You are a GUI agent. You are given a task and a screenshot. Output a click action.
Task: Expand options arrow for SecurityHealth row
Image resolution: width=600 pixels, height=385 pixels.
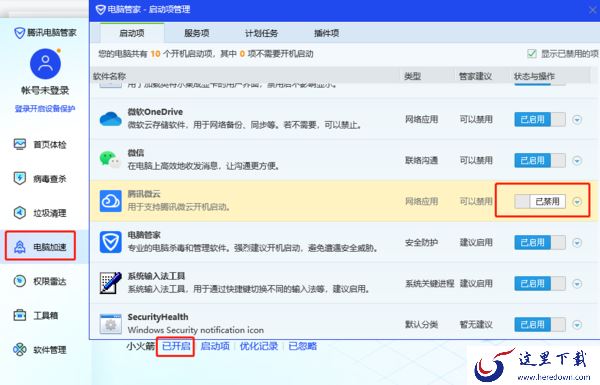[x=577, y=325]
